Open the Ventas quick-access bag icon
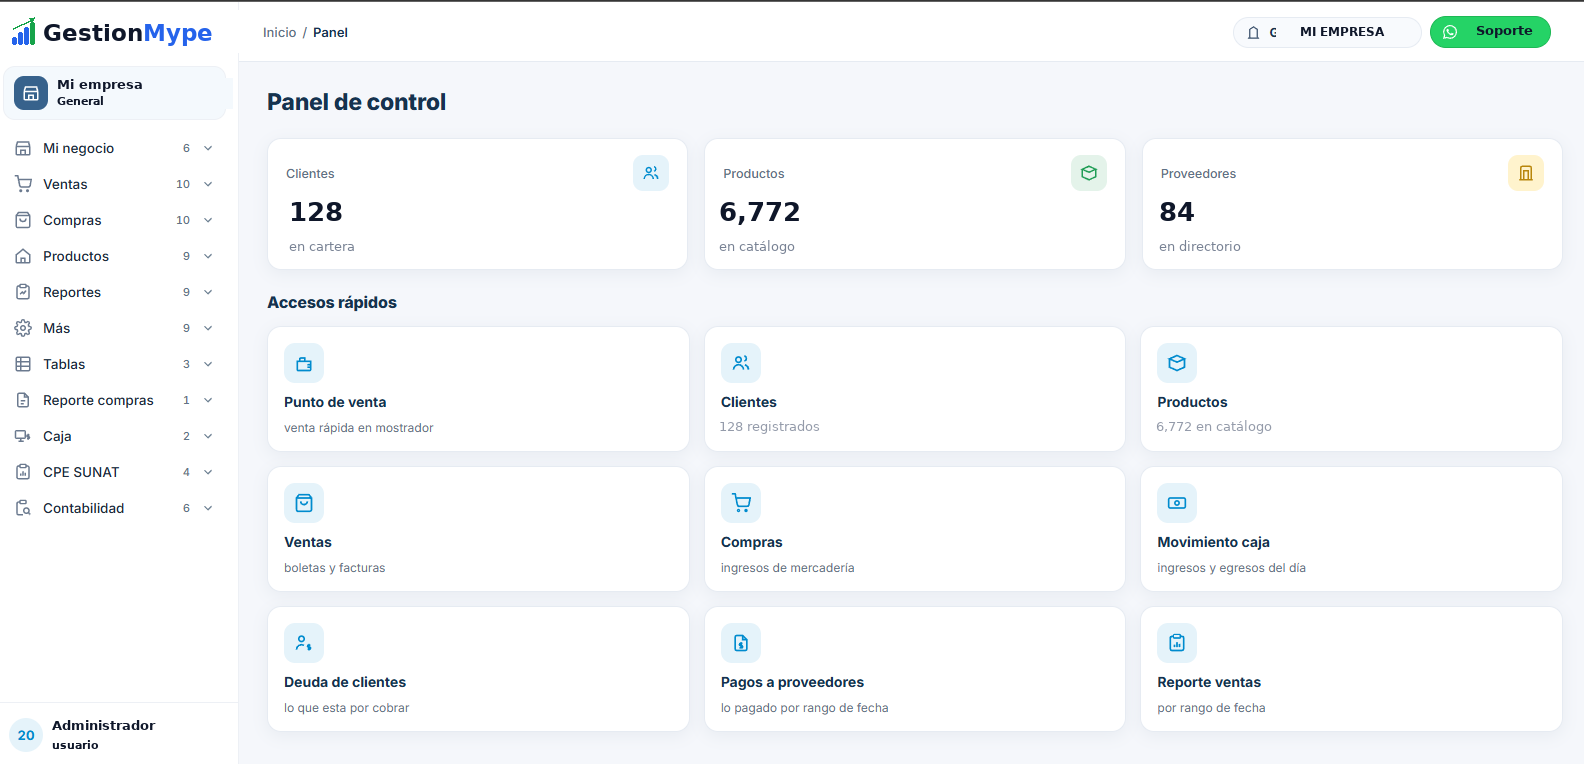 pos(304,503)
